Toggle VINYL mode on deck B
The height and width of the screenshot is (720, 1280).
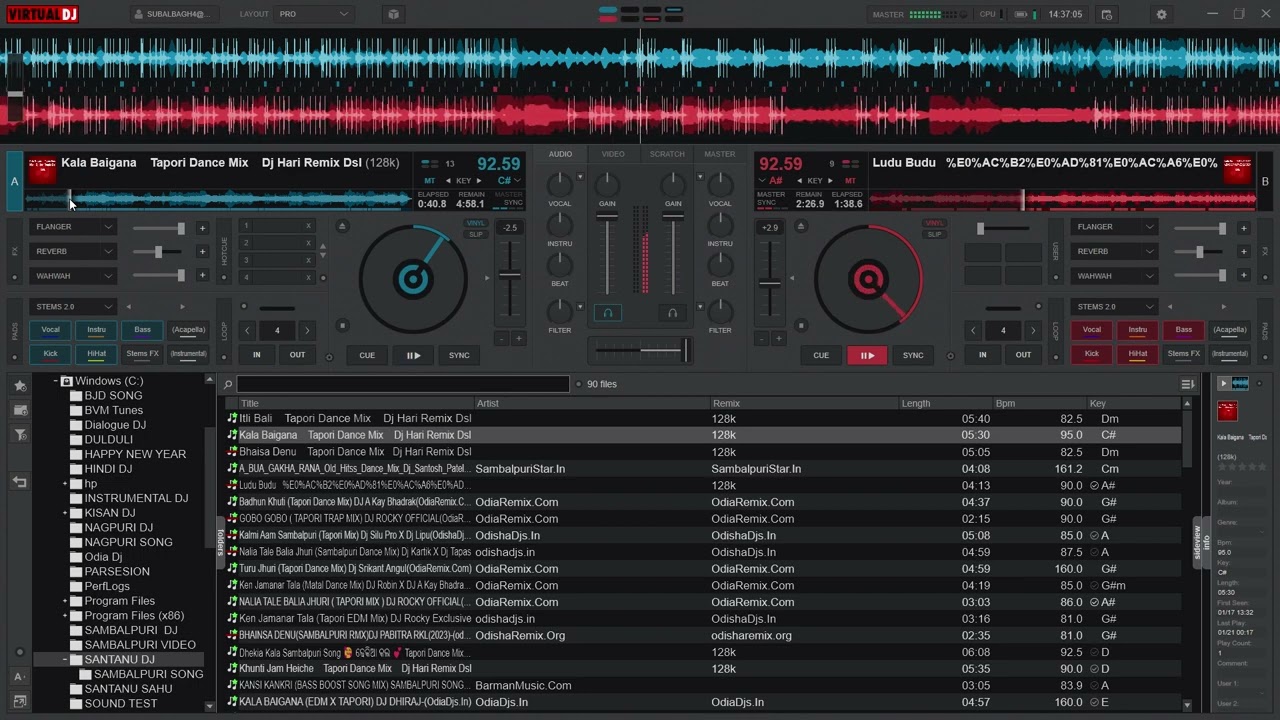(x=934, y=223)
